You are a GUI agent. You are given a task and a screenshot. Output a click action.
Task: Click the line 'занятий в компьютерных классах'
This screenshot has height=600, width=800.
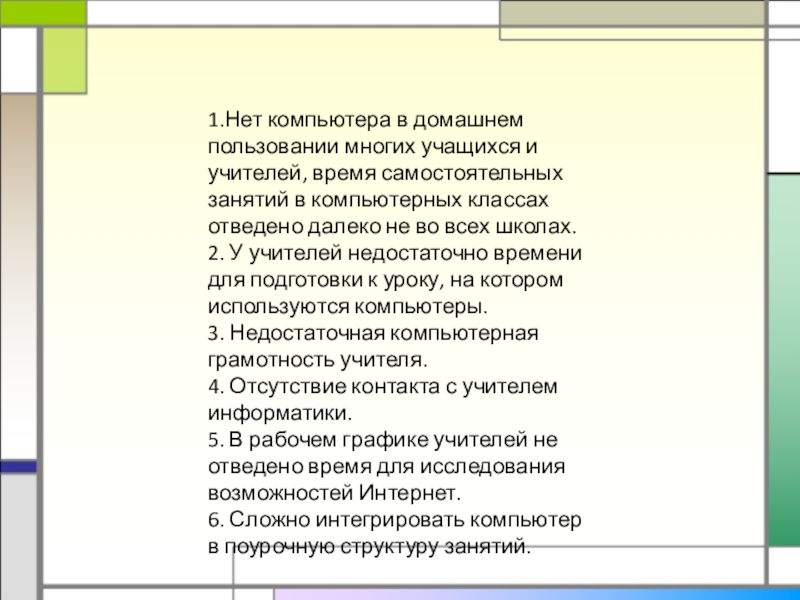coord(379,199)
